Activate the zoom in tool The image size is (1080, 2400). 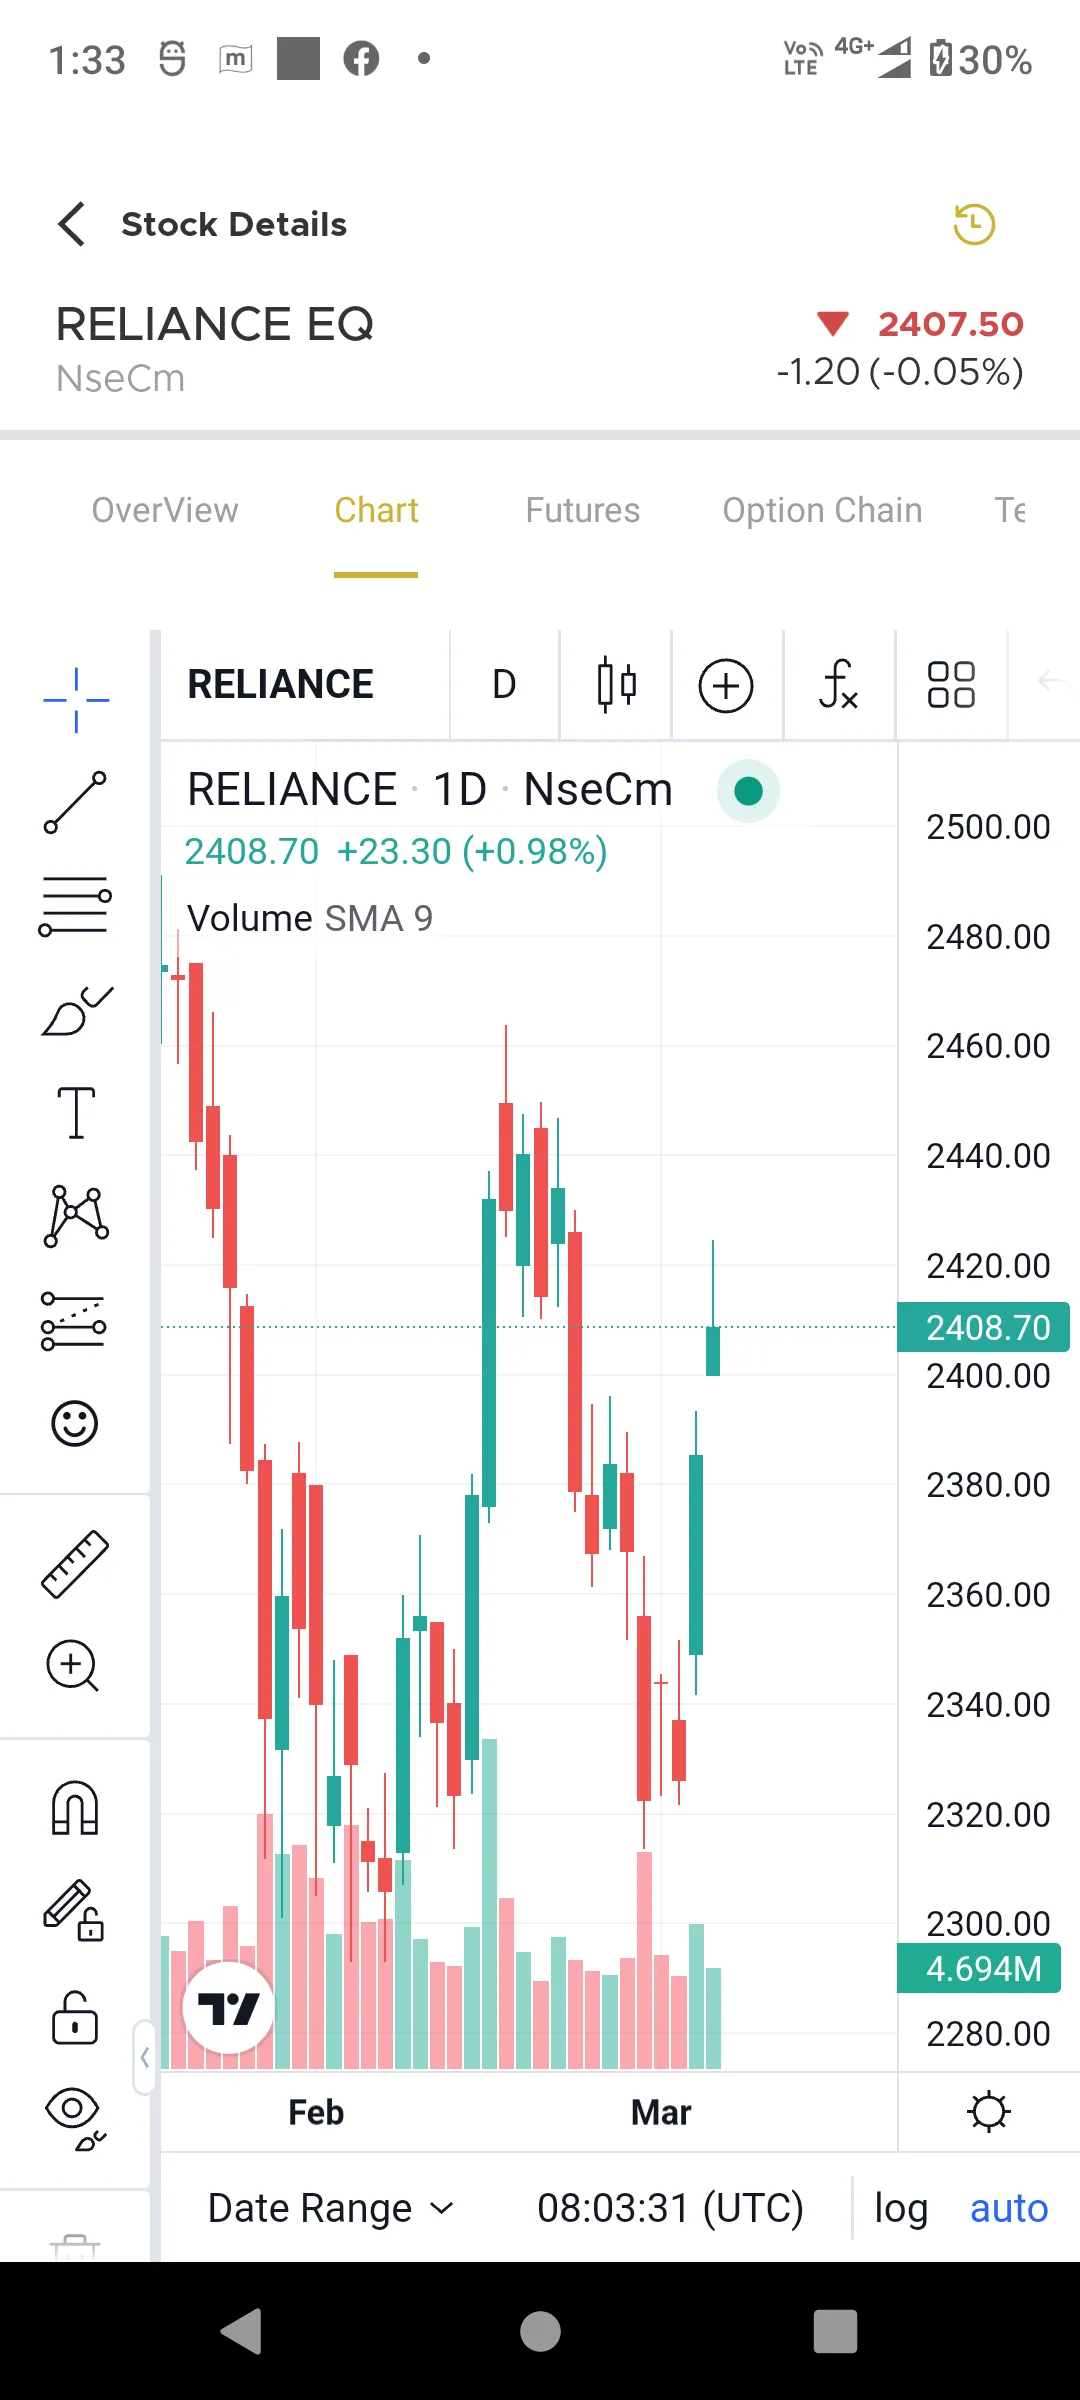73,1666
